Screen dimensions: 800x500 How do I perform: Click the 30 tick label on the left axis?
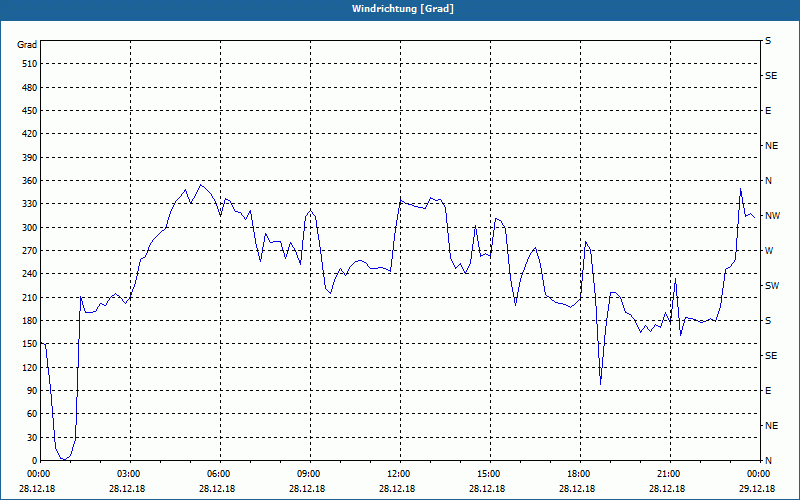(x=32, y=438)
